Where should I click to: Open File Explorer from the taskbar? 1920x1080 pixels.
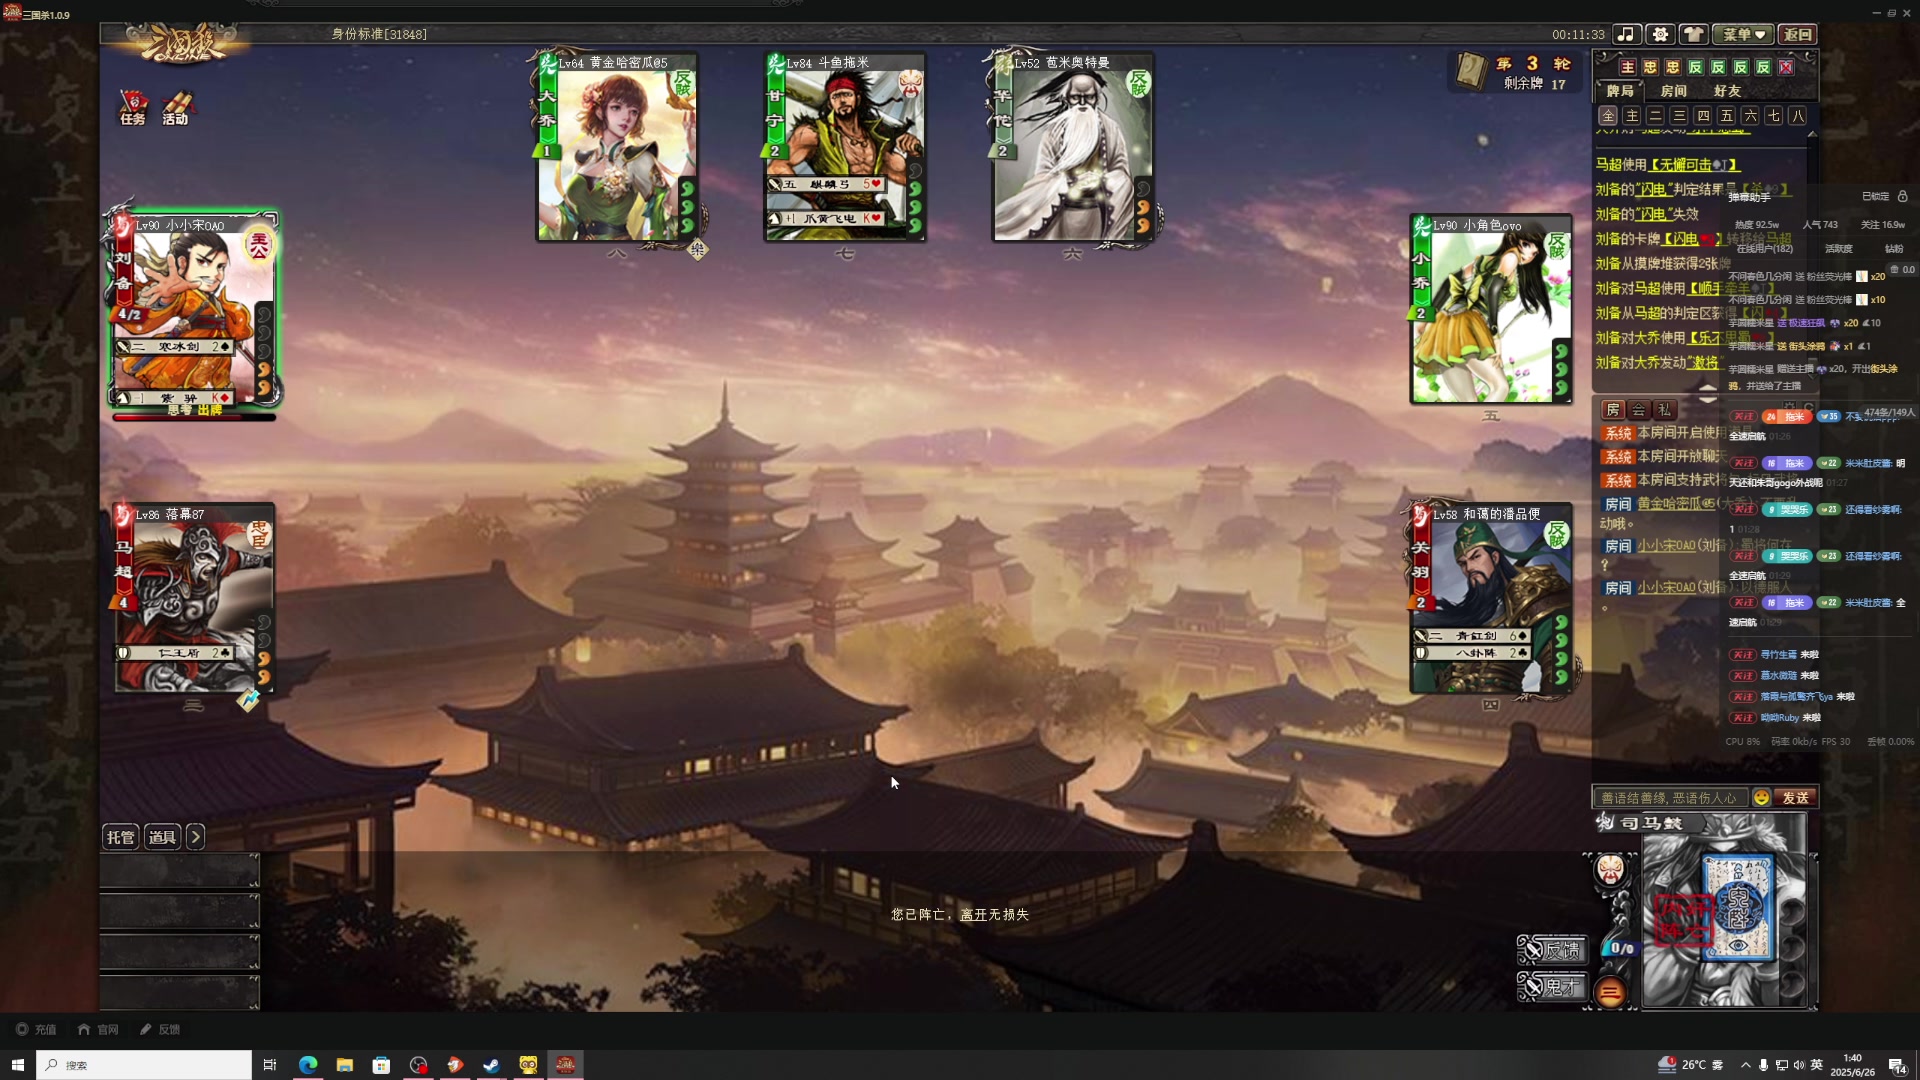(x=344, y=1065)
